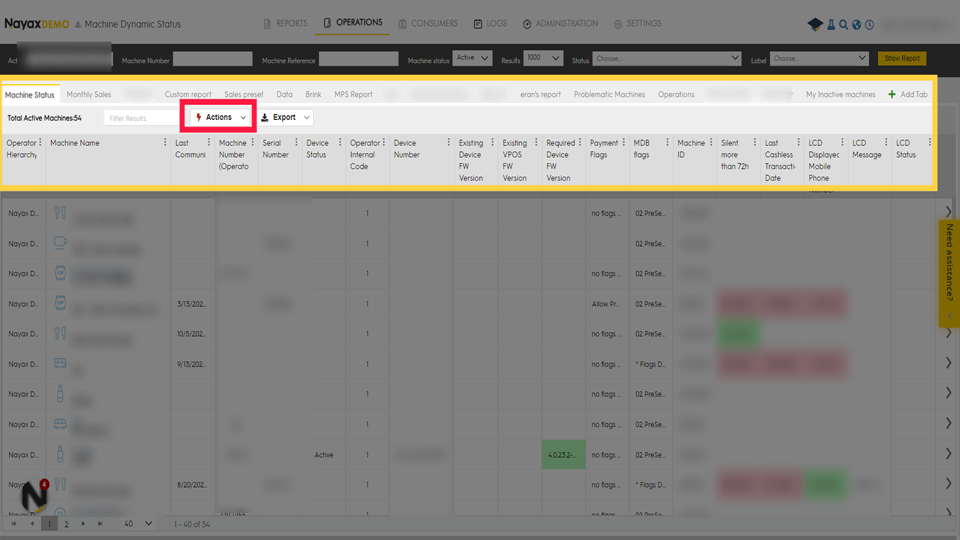Go to the last page of results
The image size is (960, 540).
100,524
